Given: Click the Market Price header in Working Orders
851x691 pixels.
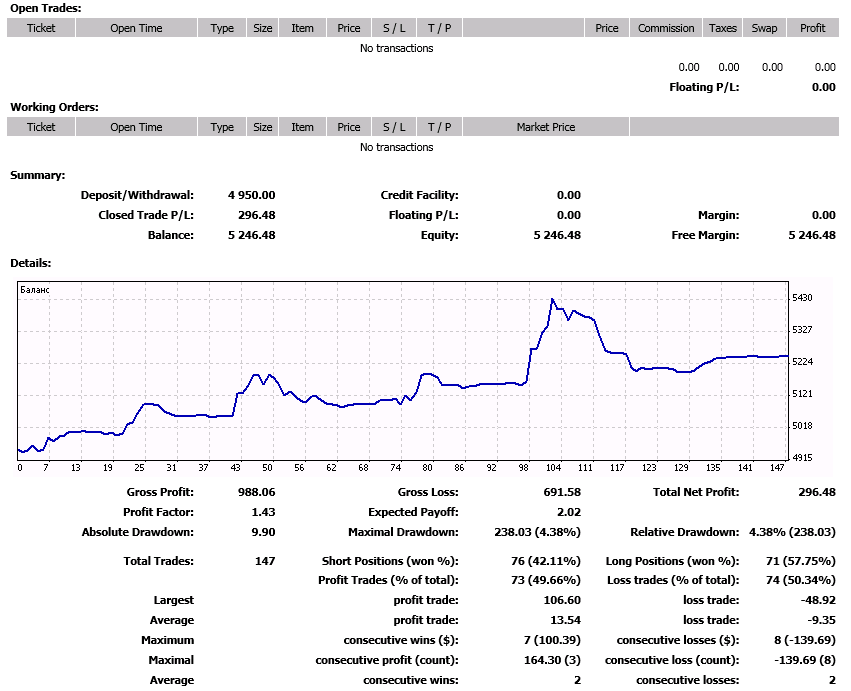Looking at the screenshot, I should point(546,127).
